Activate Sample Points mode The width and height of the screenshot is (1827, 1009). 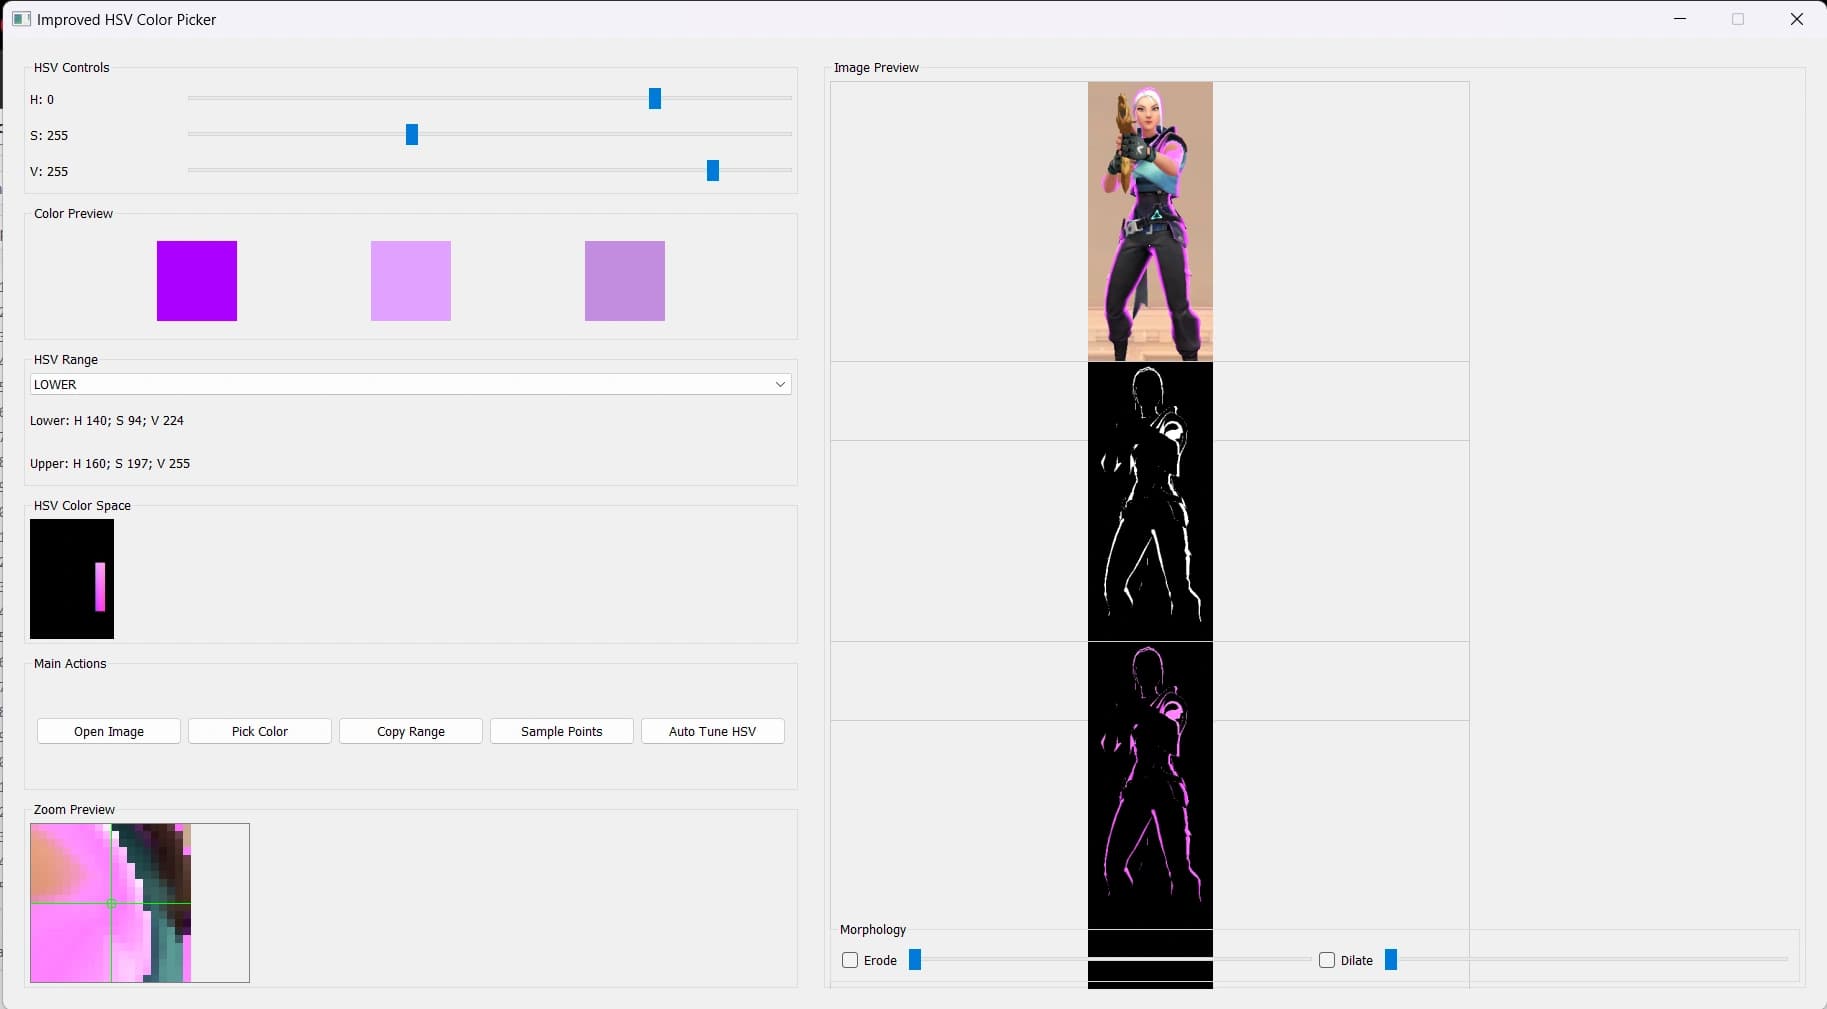(x=560, y=731)
